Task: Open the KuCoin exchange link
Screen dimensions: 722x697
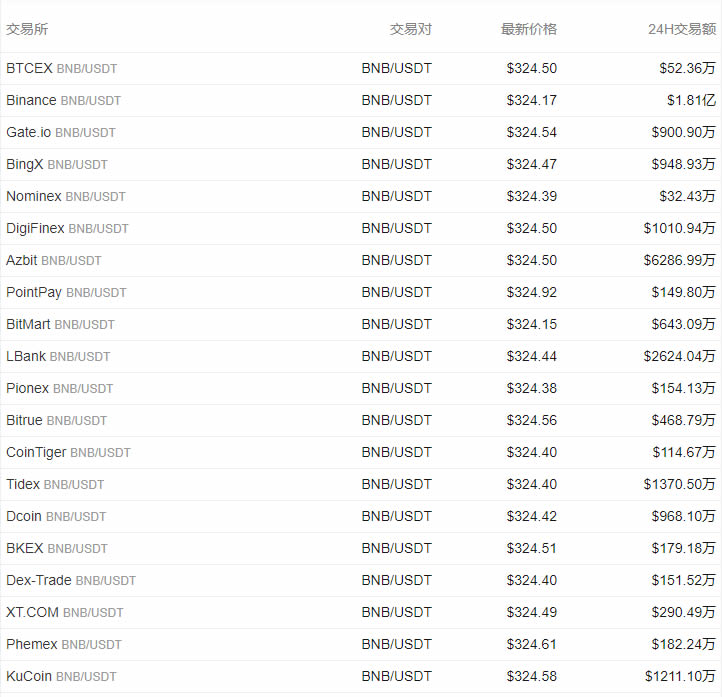Action: pyautogui.click(x=29, y=676)
